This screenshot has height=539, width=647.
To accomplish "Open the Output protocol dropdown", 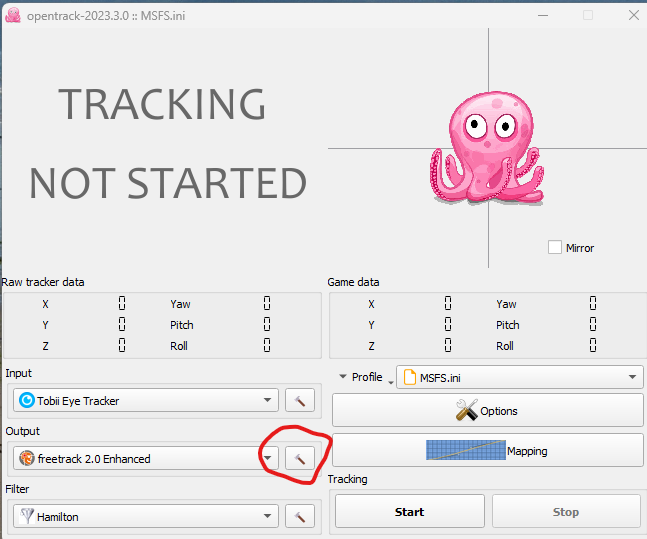I will click(x=146, y=458).
